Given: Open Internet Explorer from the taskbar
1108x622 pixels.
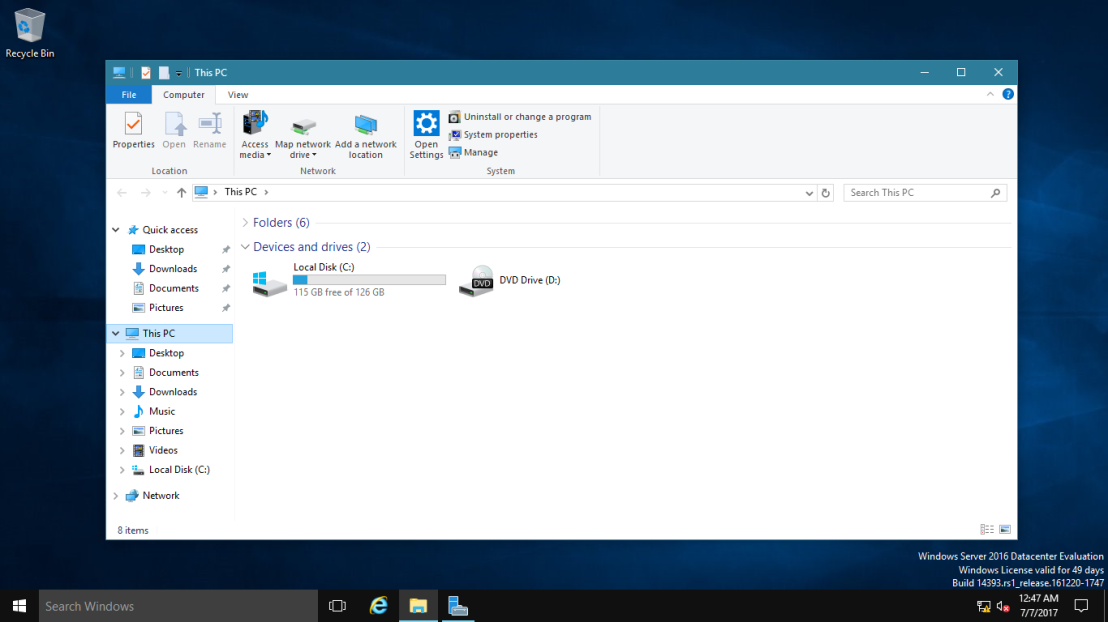Looking at the screenshot, I should tap(378, 606).
